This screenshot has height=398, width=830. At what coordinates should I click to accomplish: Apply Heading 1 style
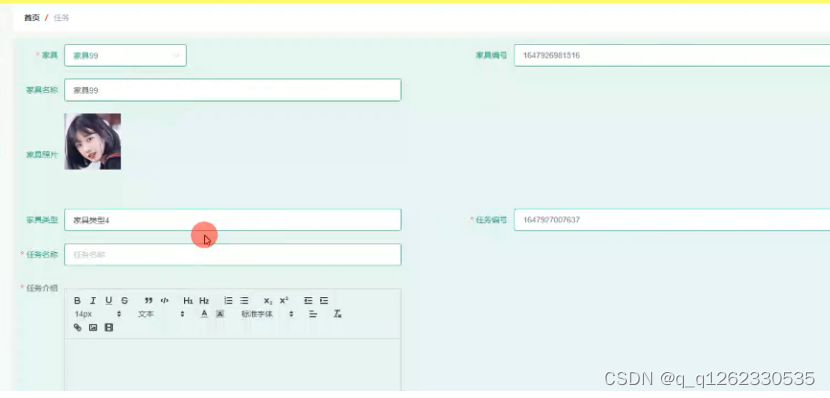[x=188, y=301]
